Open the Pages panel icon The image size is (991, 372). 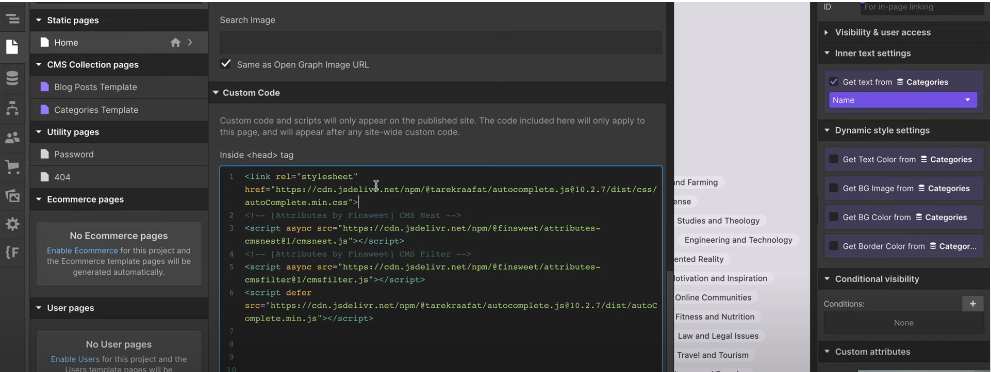12,47
